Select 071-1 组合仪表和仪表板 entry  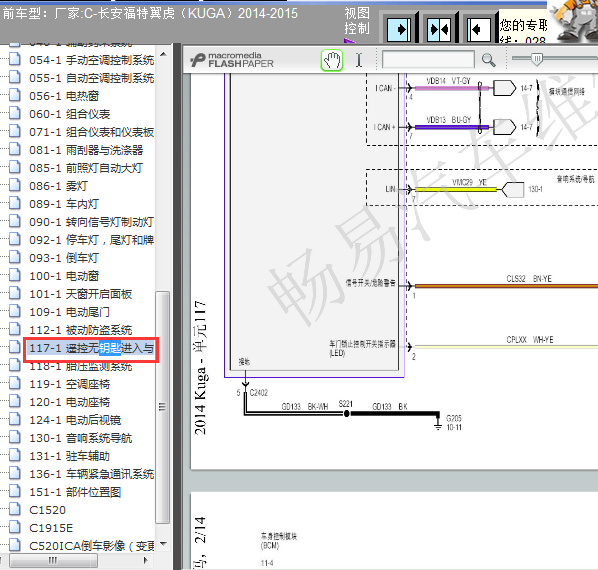tap(92, 132)
